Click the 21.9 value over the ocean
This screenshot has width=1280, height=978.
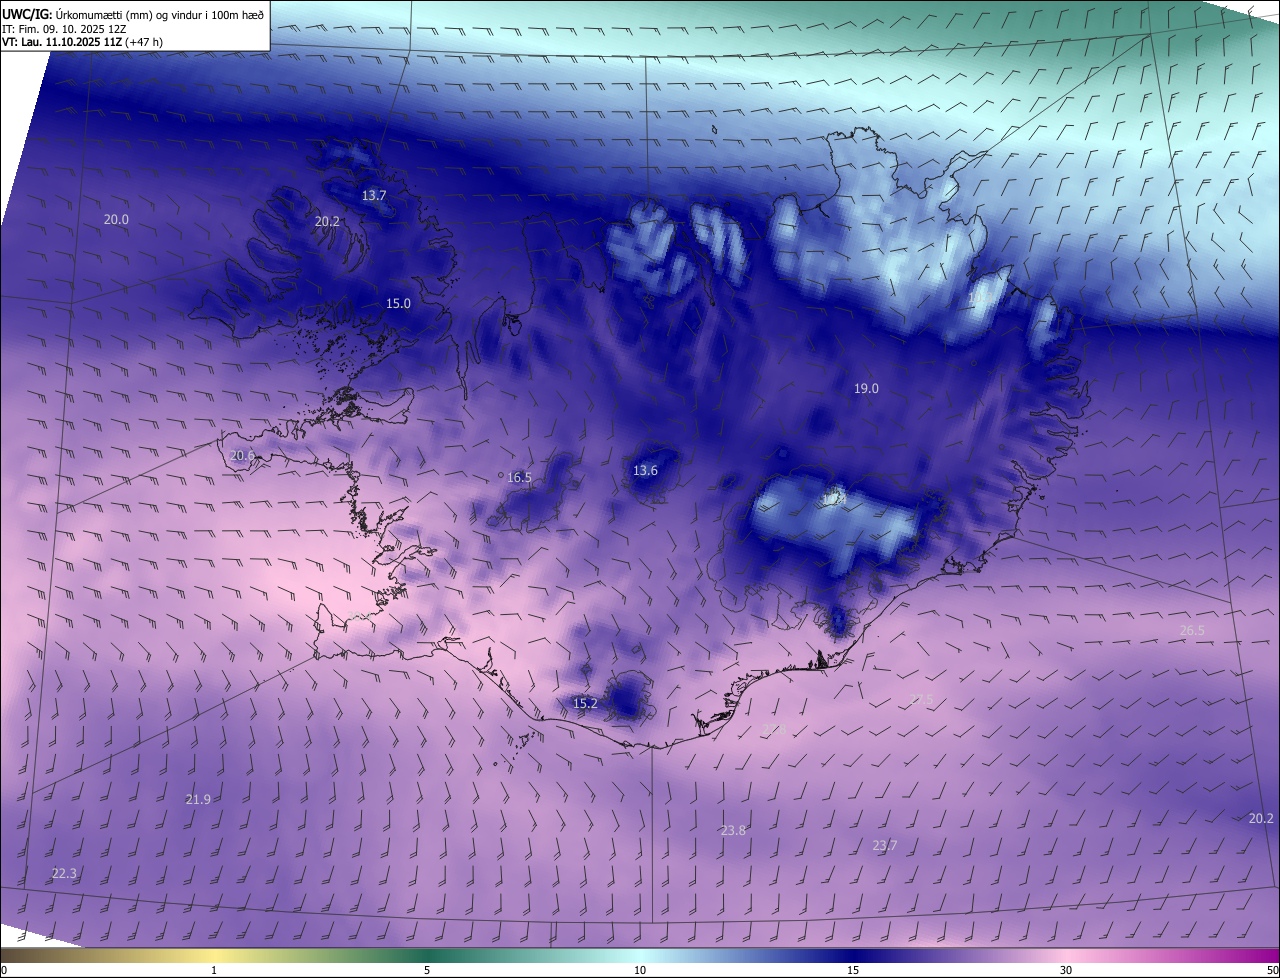pyautogui.click(x=198, y=799)
